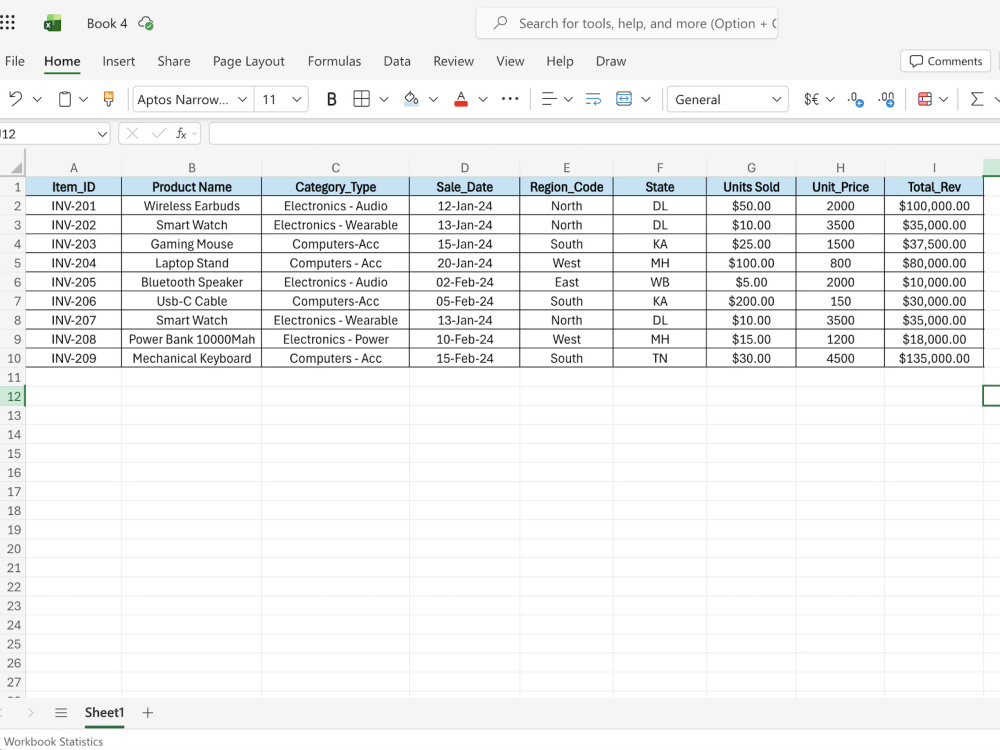Select the 02-Feb-24 date cell

464,282
